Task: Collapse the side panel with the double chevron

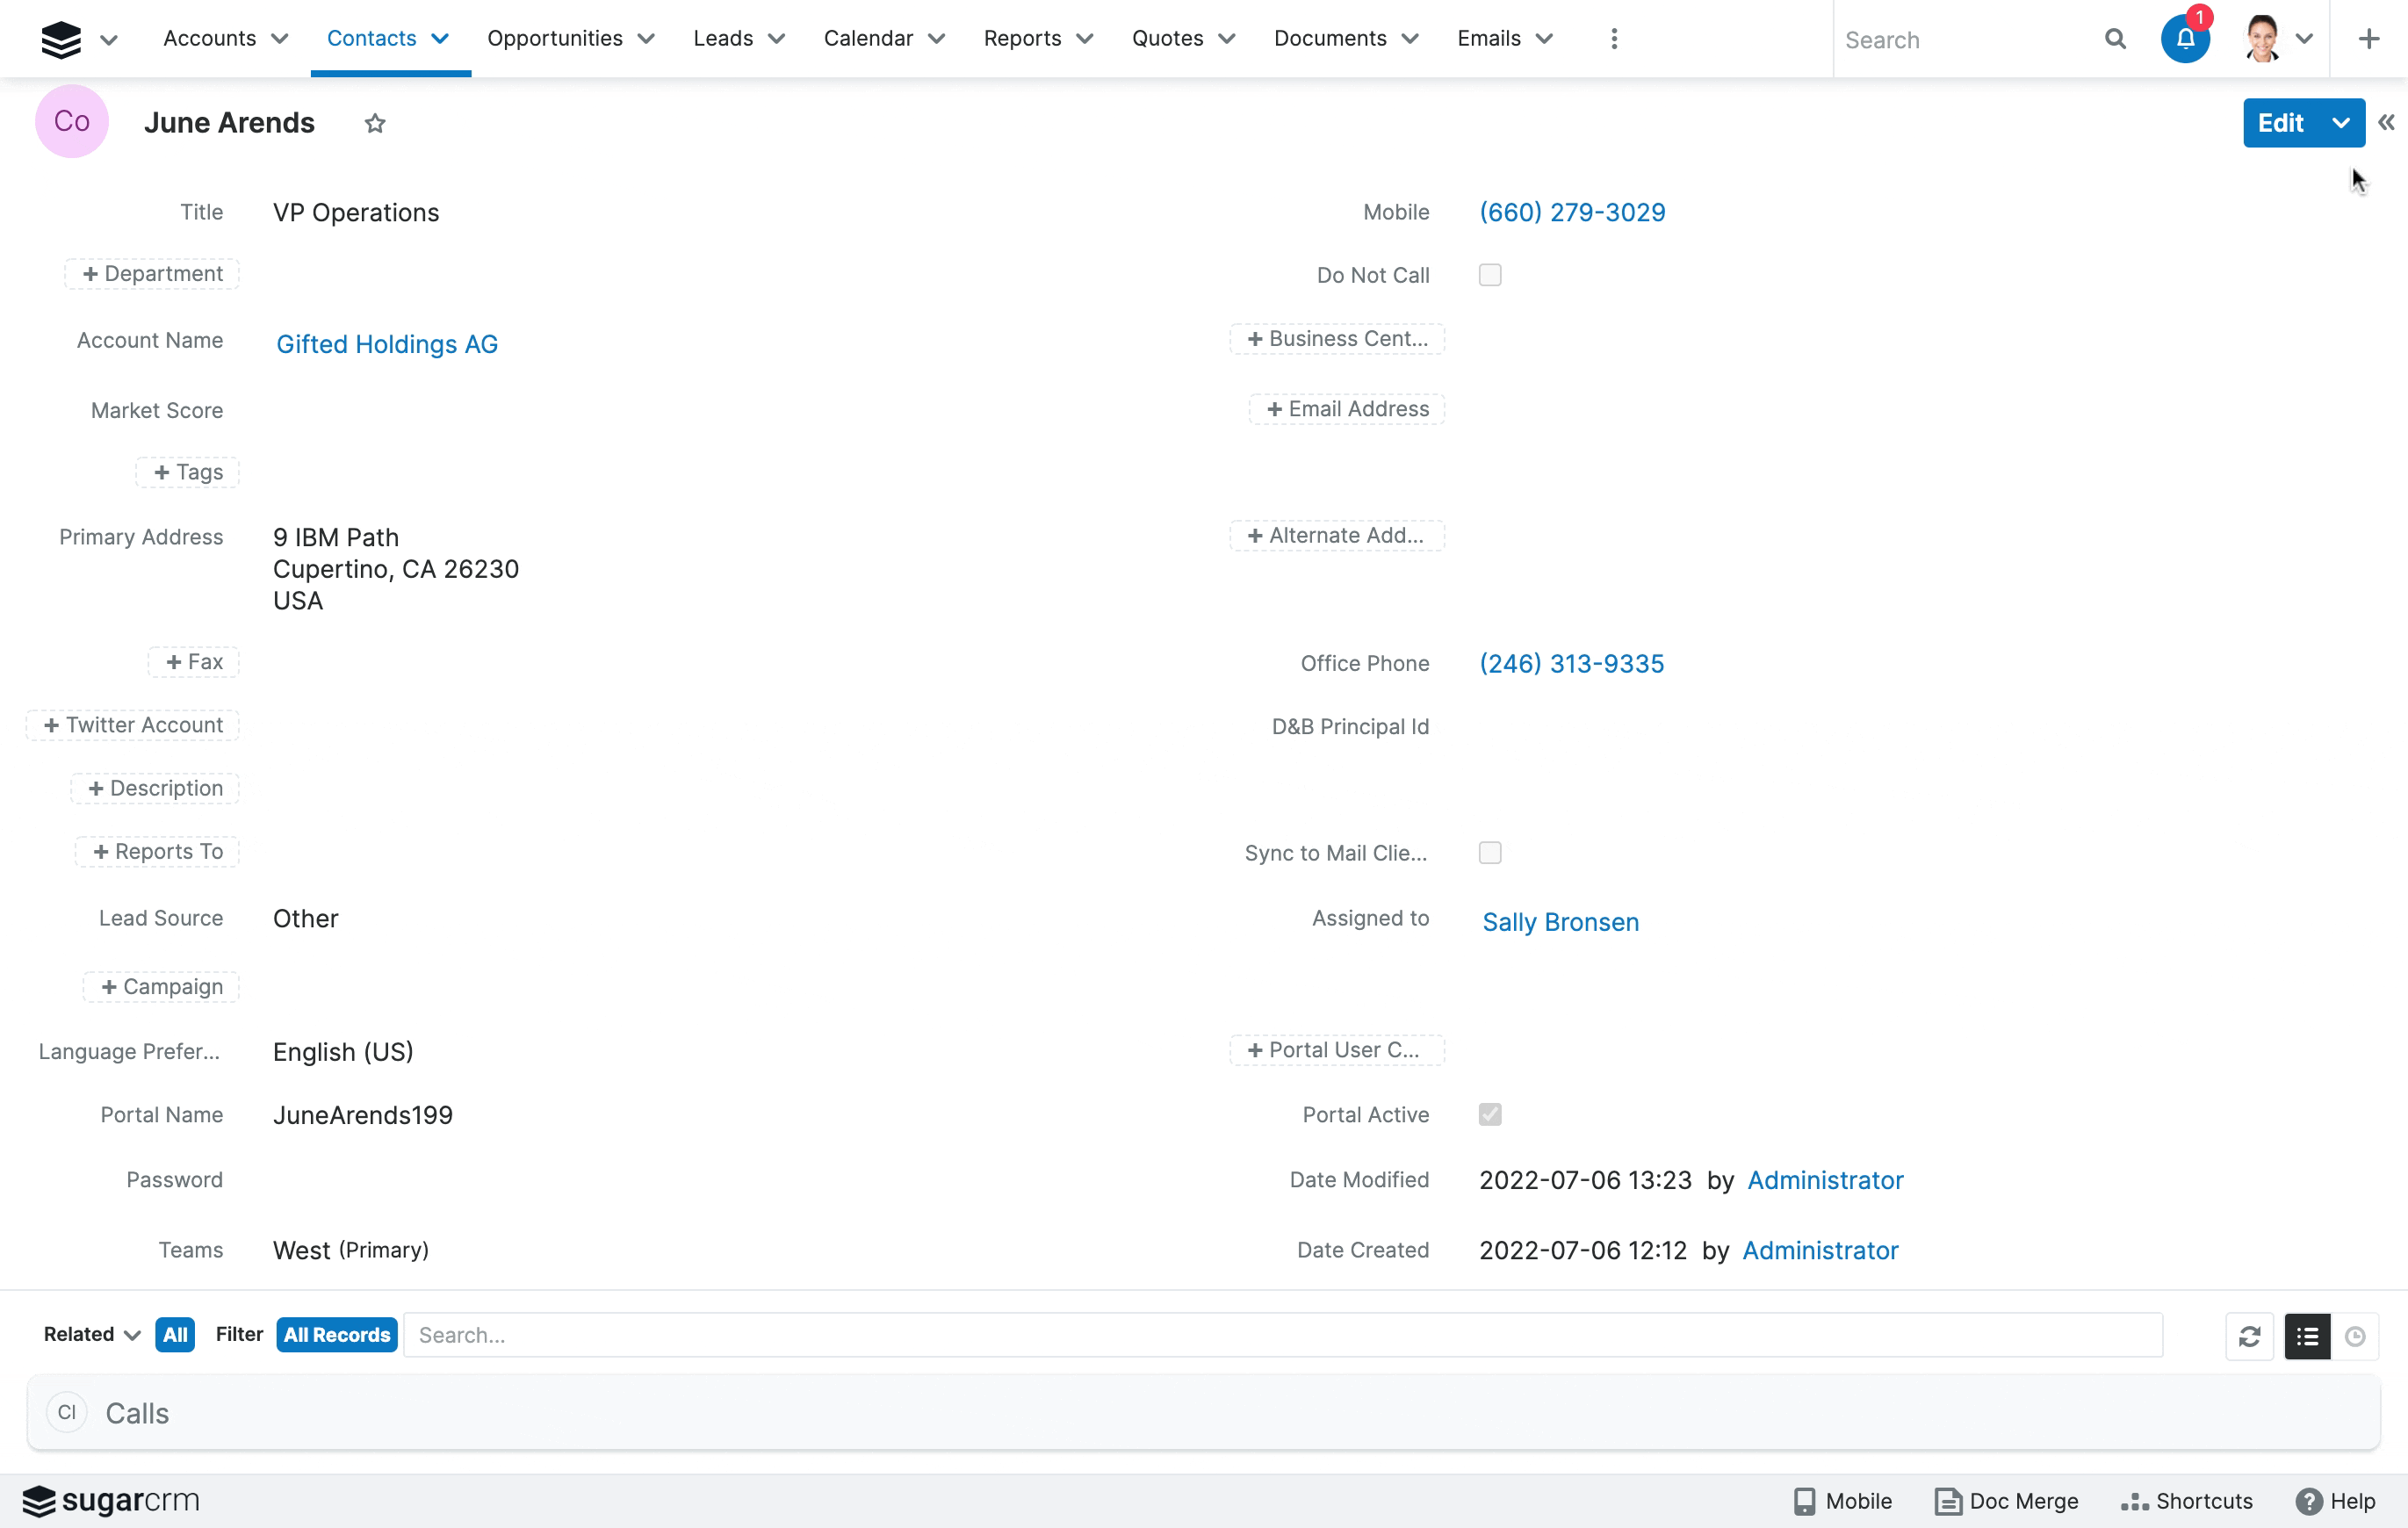Action: 2387,123
